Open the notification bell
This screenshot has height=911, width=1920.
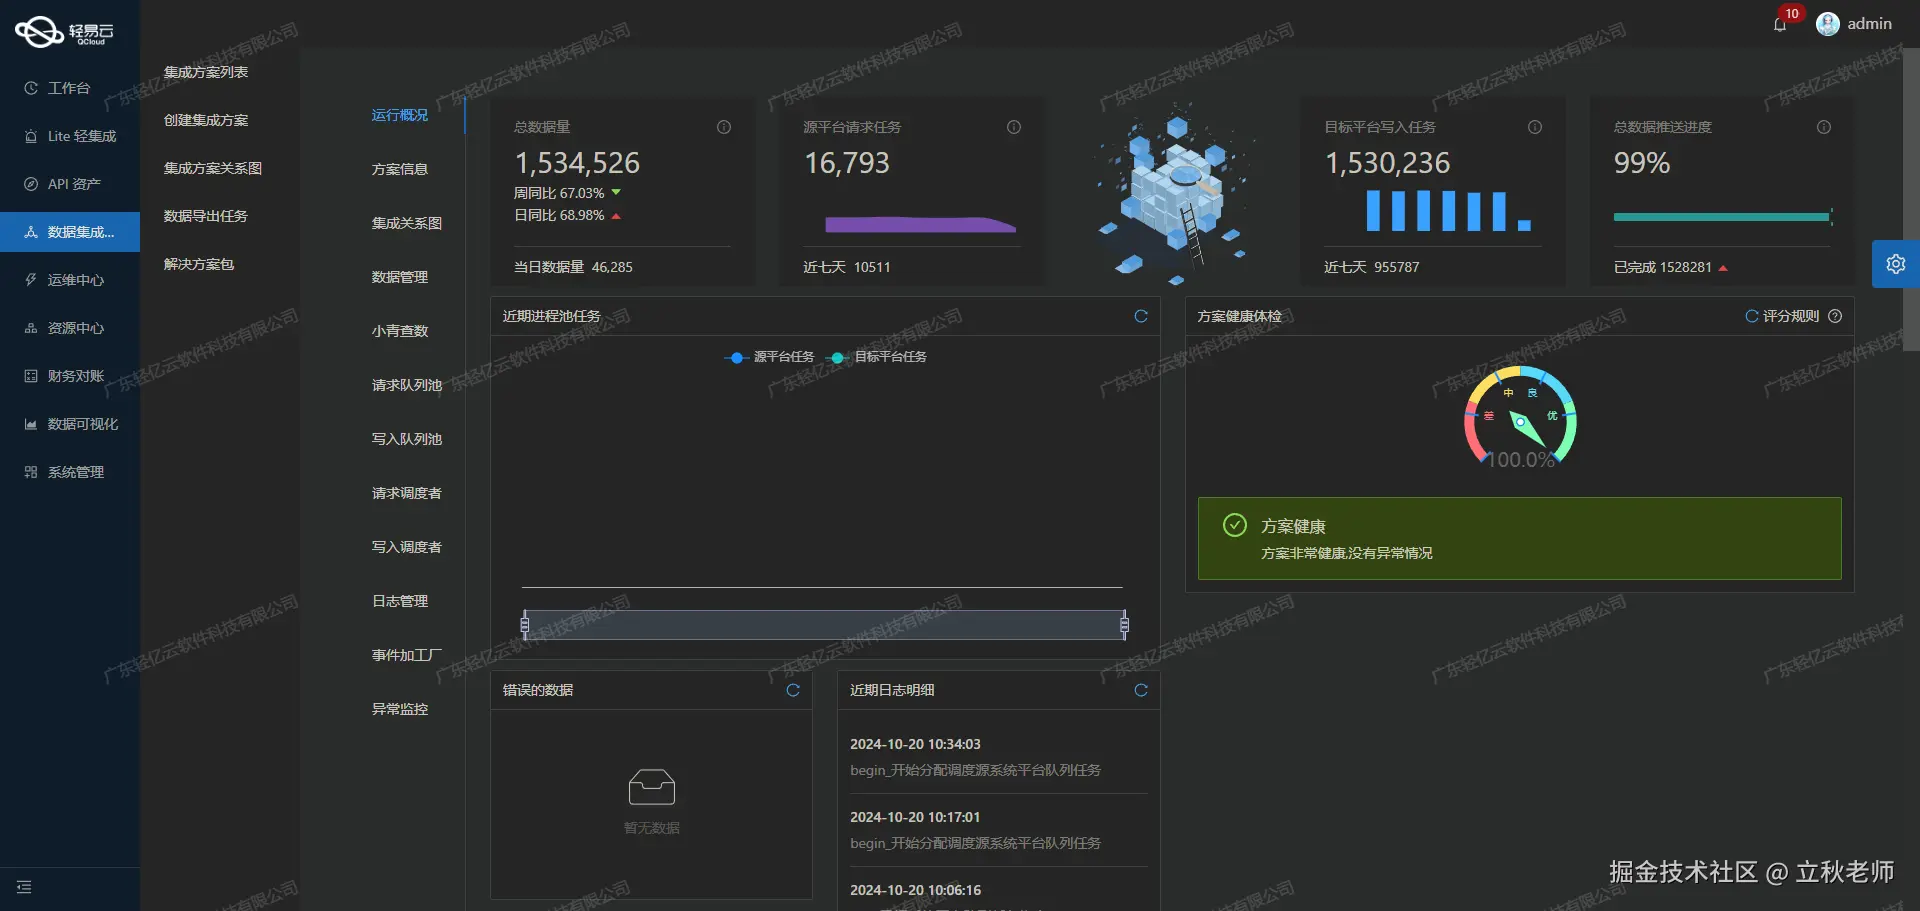point(1780,25)
